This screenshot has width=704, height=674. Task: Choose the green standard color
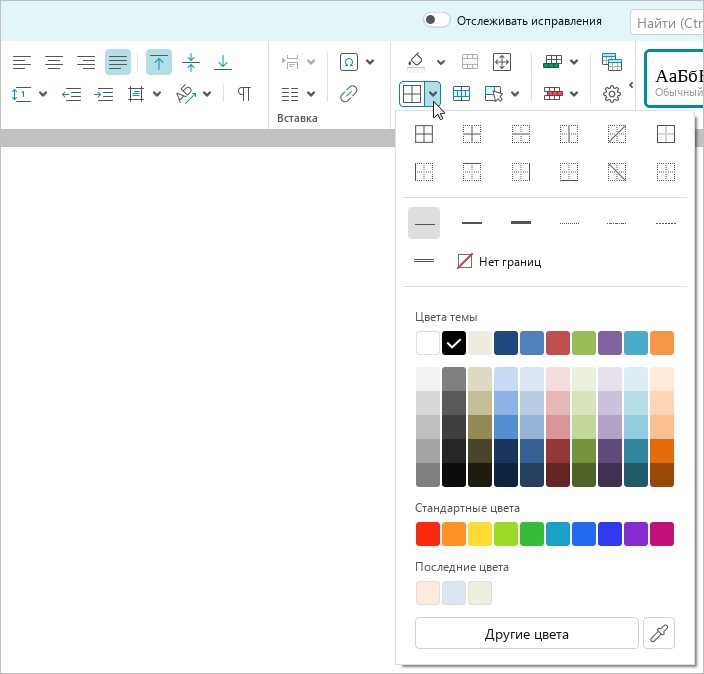click(x=532, y=534)
